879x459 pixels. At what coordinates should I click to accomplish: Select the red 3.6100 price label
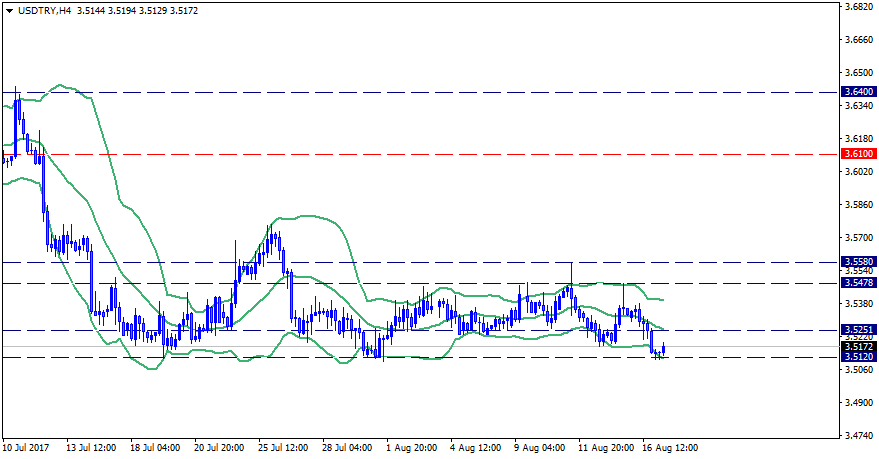click(859, 154)
